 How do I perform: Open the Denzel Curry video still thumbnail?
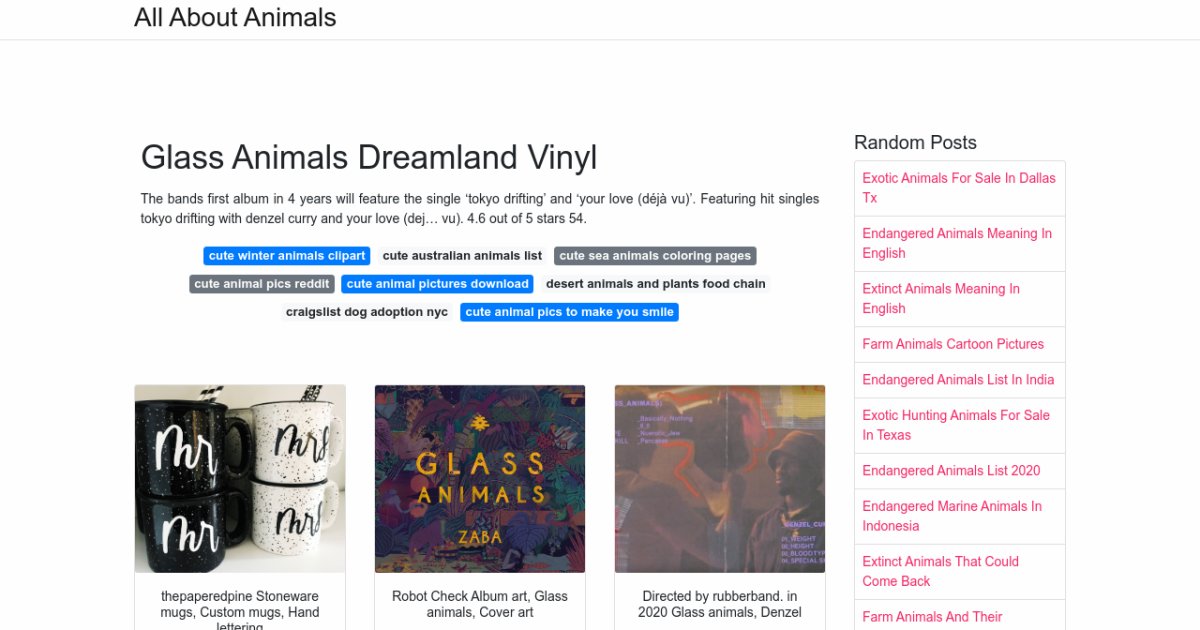720,478
